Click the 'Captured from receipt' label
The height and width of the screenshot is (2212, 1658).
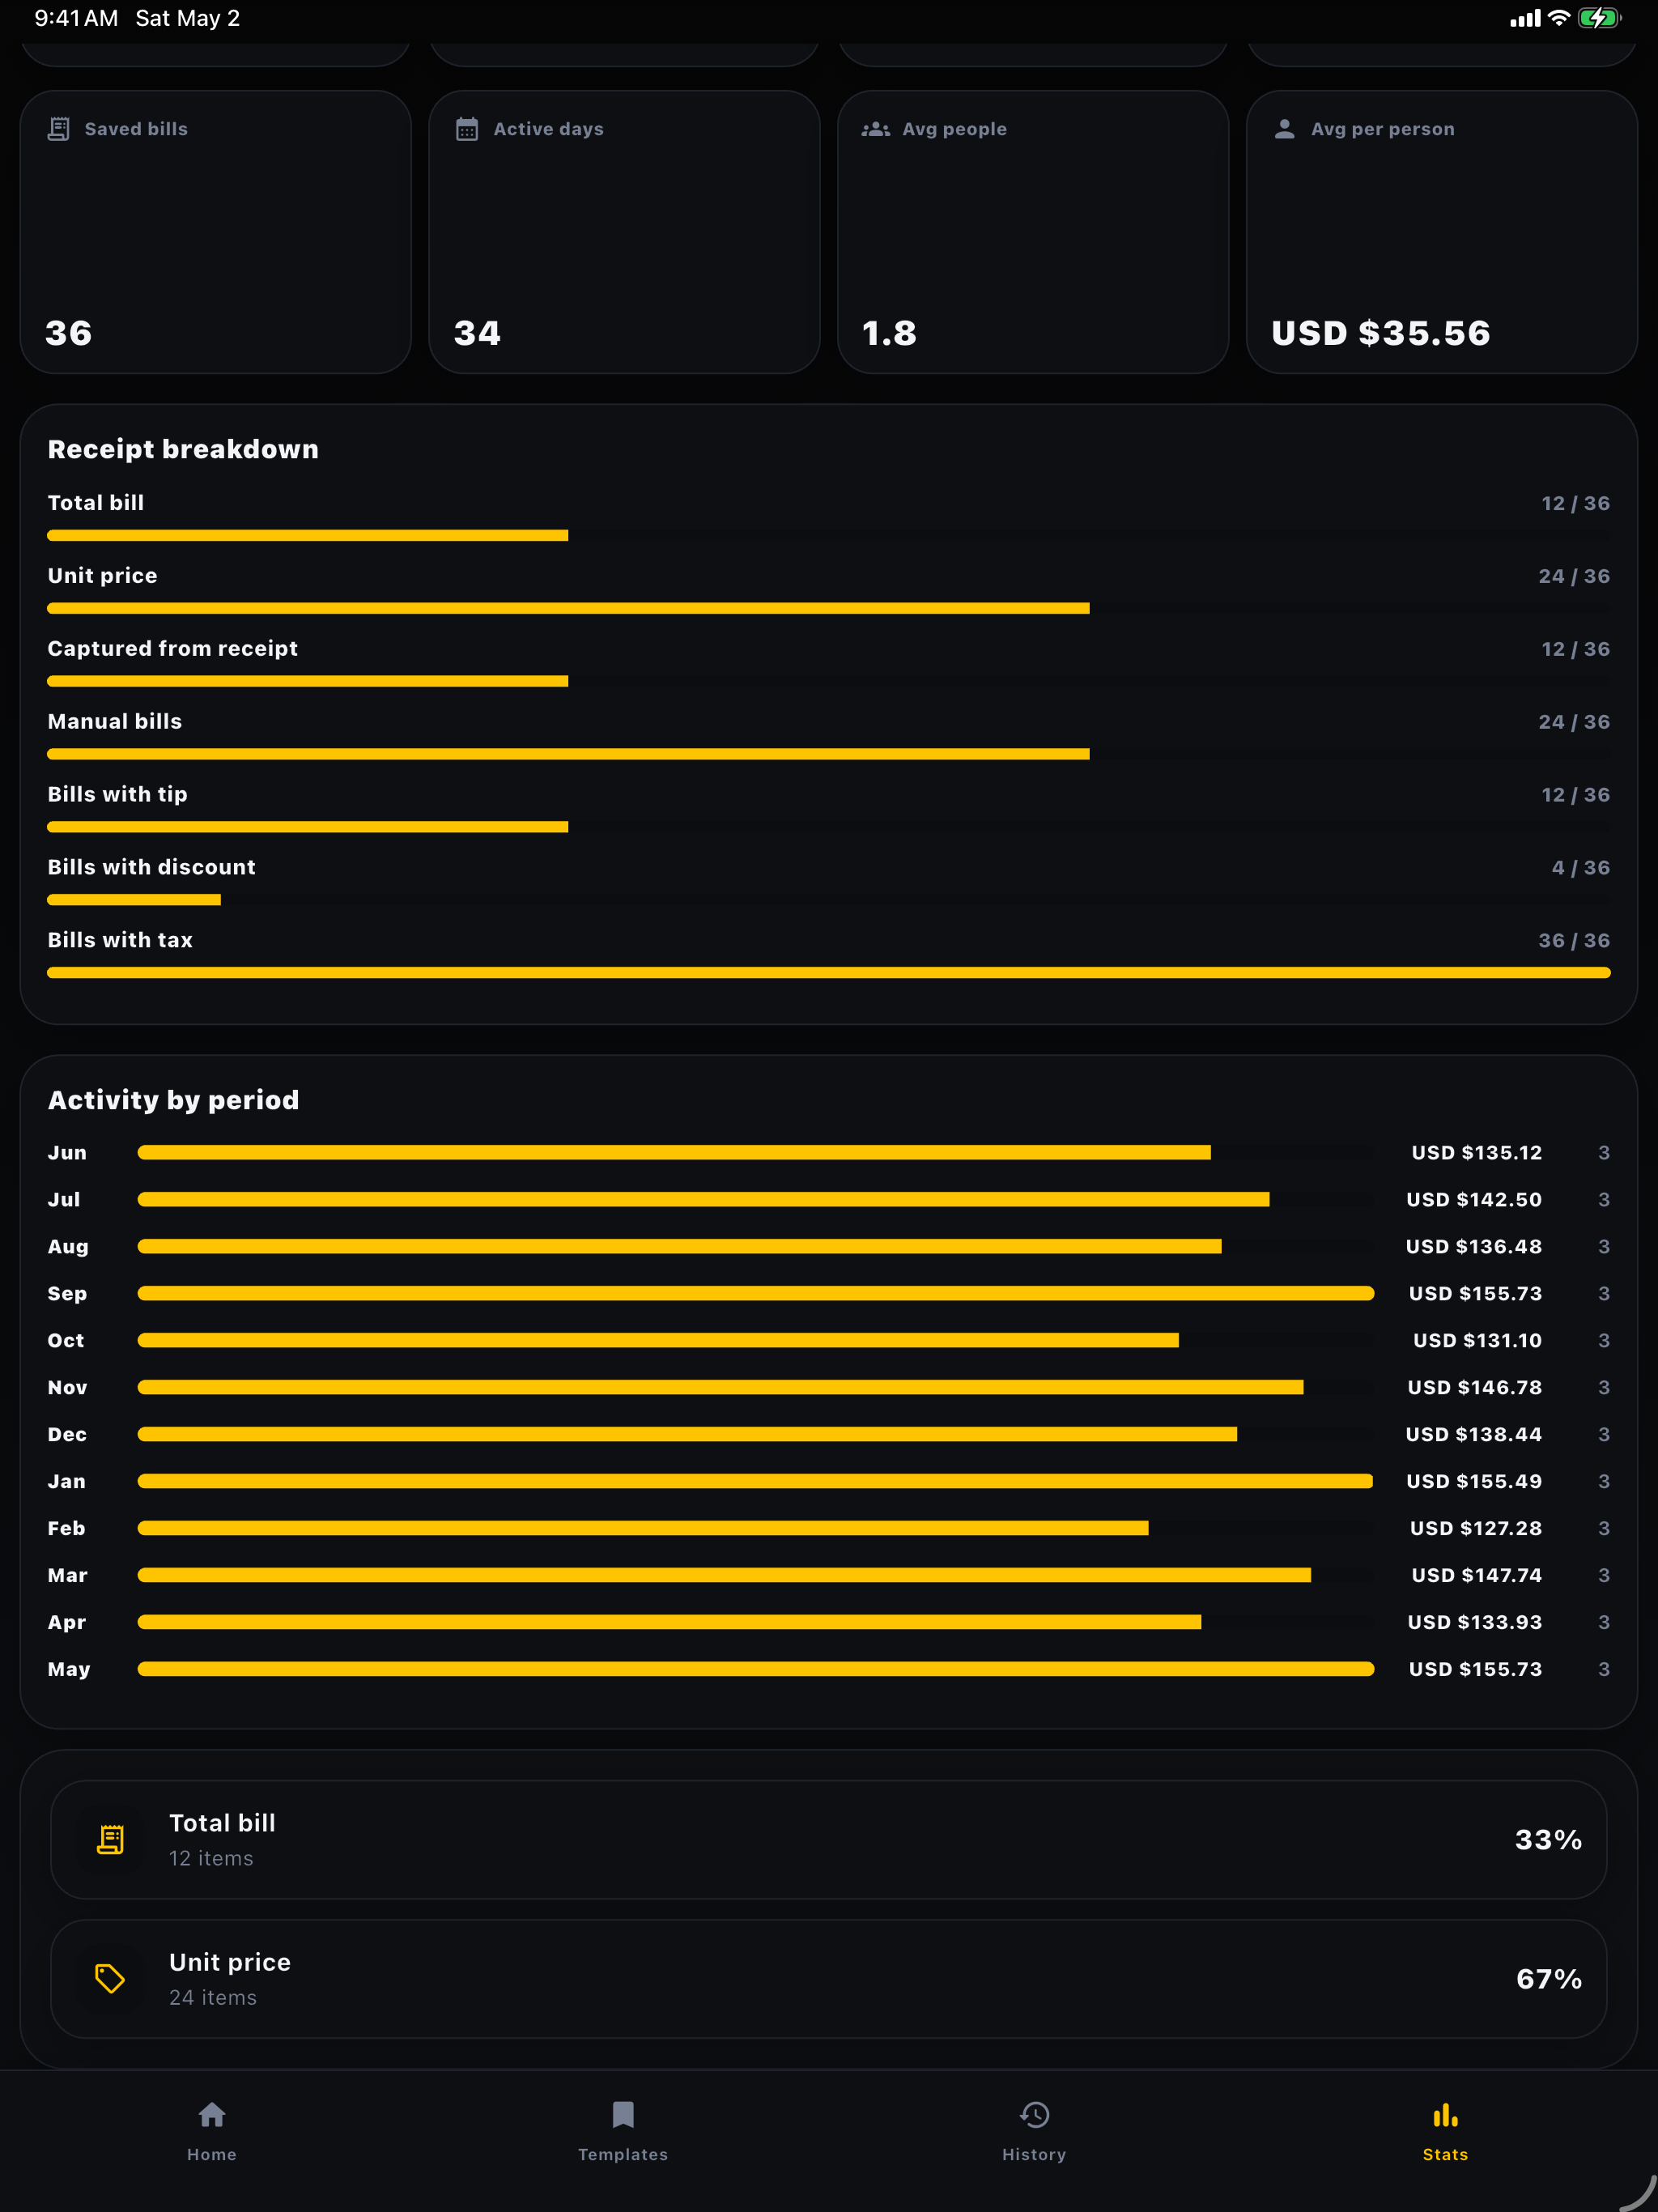click(173, 649)
